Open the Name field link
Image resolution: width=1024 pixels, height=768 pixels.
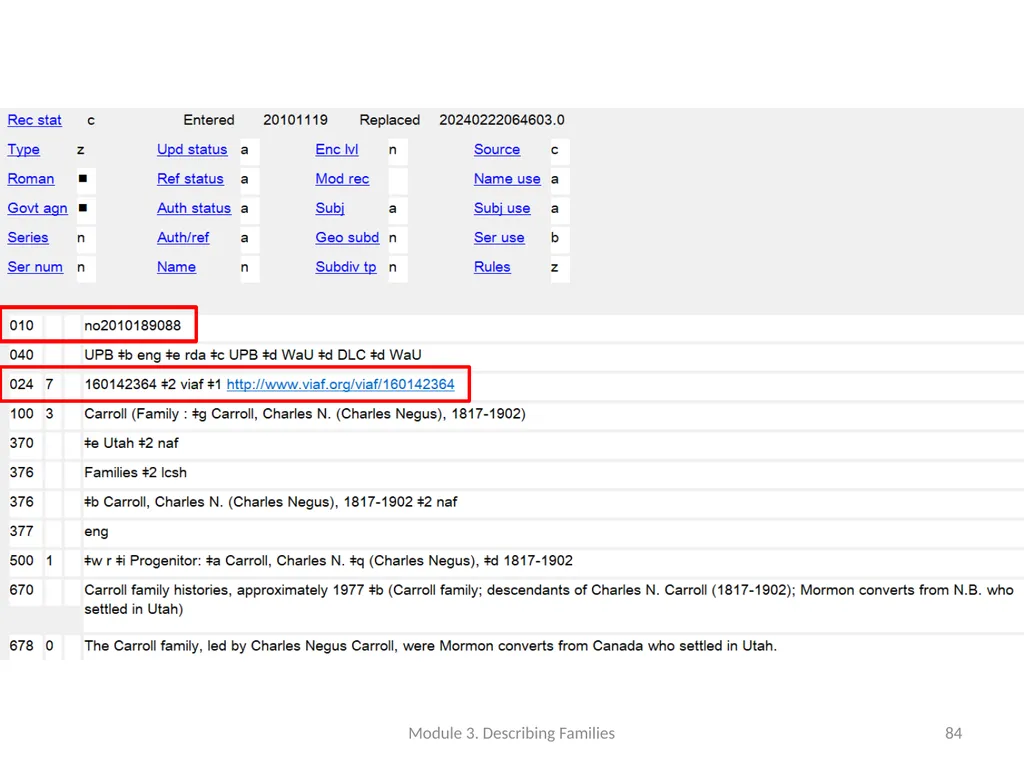click(x=176, y=267)
